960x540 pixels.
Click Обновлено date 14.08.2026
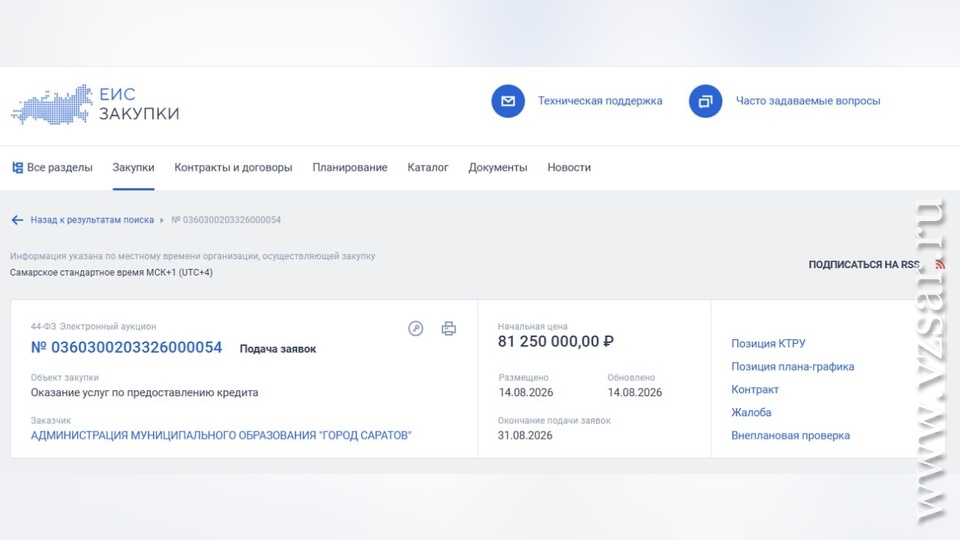click(x=635, y=392)
